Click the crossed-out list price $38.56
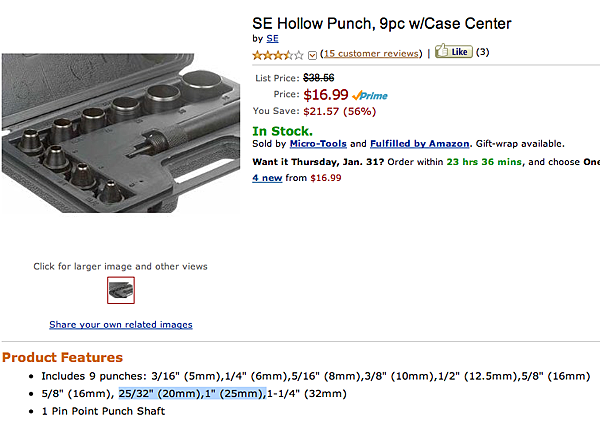The width and height of the screenshot is (600, 421). [319, 78]
